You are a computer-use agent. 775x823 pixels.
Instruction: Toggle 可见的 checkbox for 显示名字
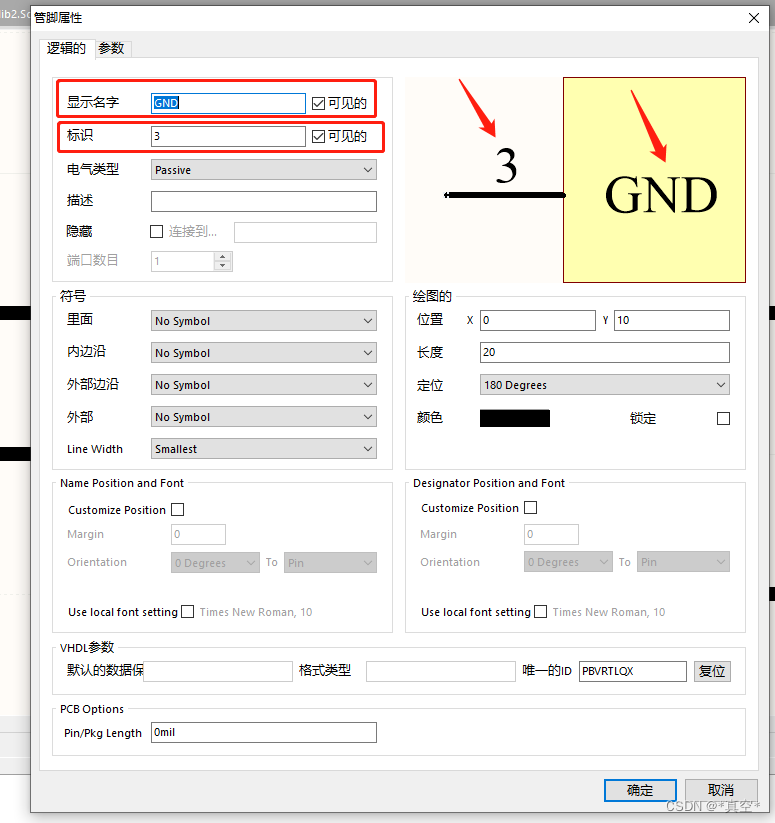[318, 103]
